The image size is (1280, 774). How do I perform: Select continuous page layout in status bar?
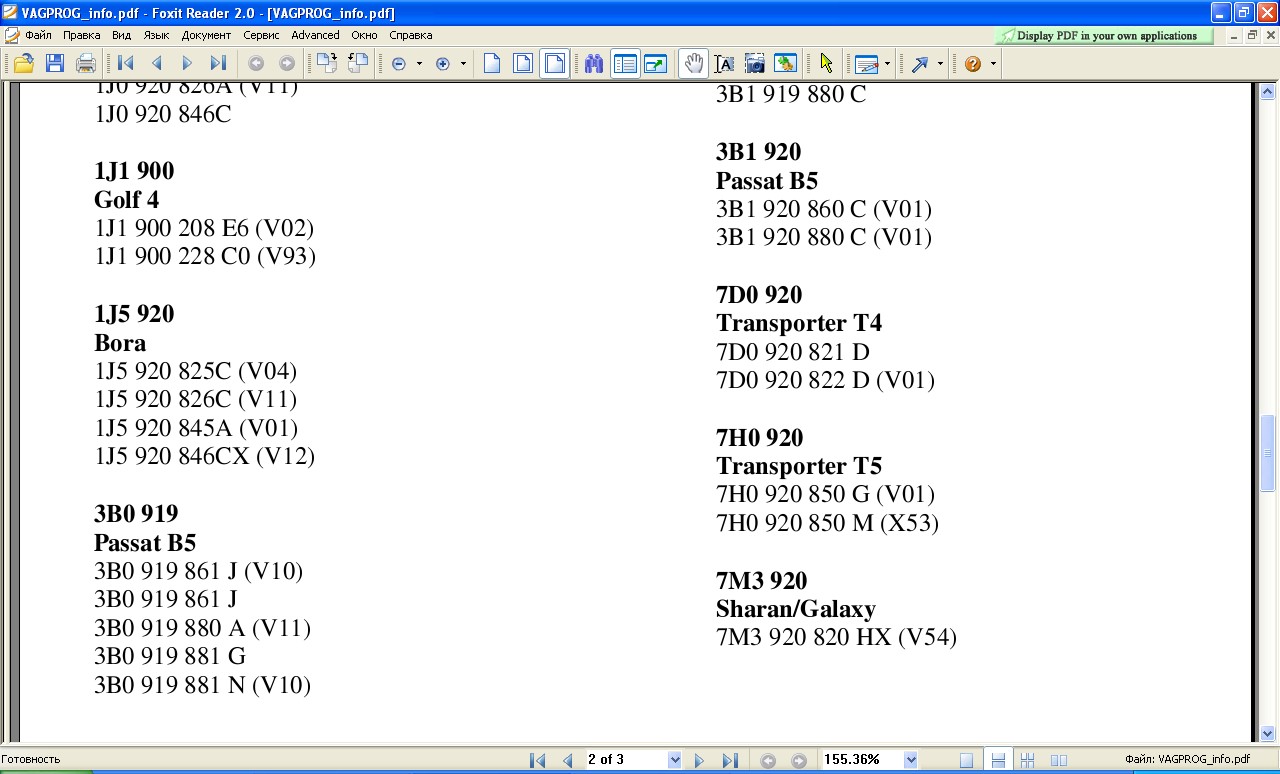coord(997,760)
